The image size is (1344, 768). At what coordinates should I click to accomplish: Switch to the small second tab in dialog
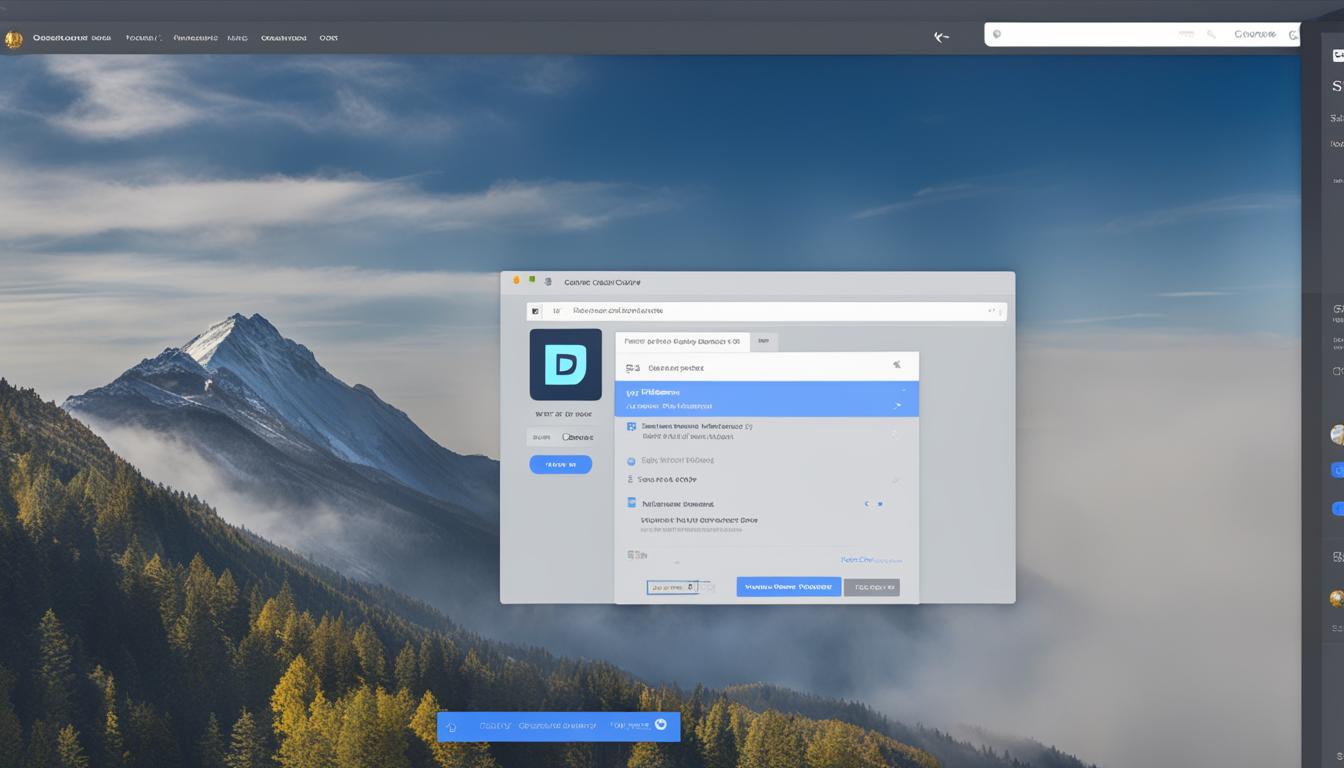click(x=763, y=342)
